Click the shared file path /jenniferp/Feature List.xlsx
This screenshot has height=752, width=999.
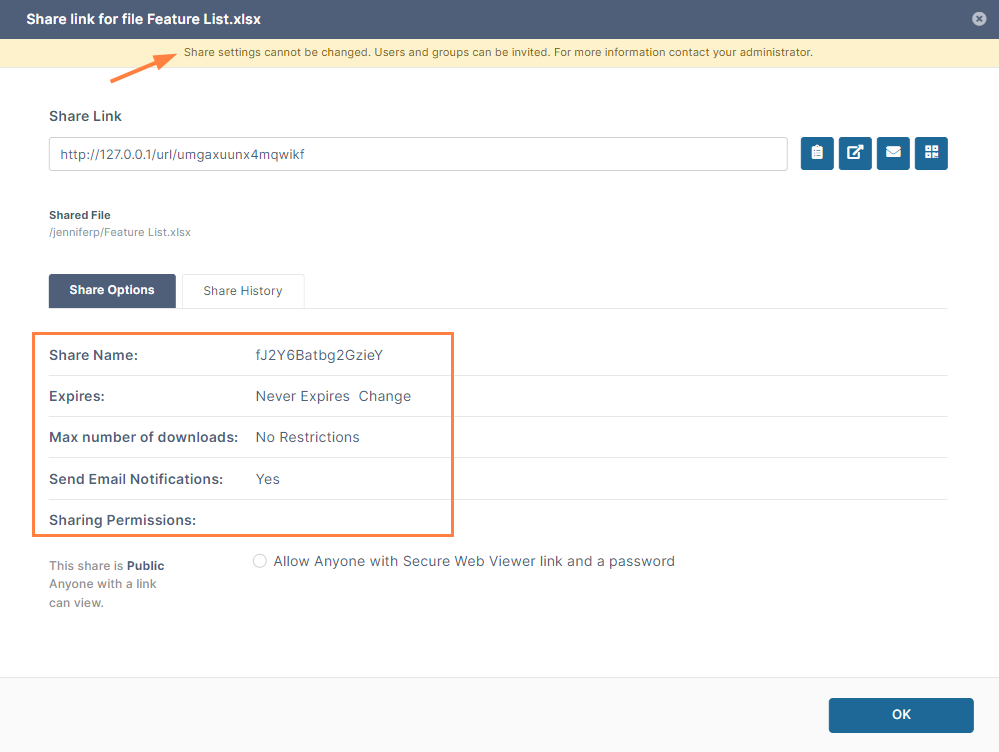[120, 232]
